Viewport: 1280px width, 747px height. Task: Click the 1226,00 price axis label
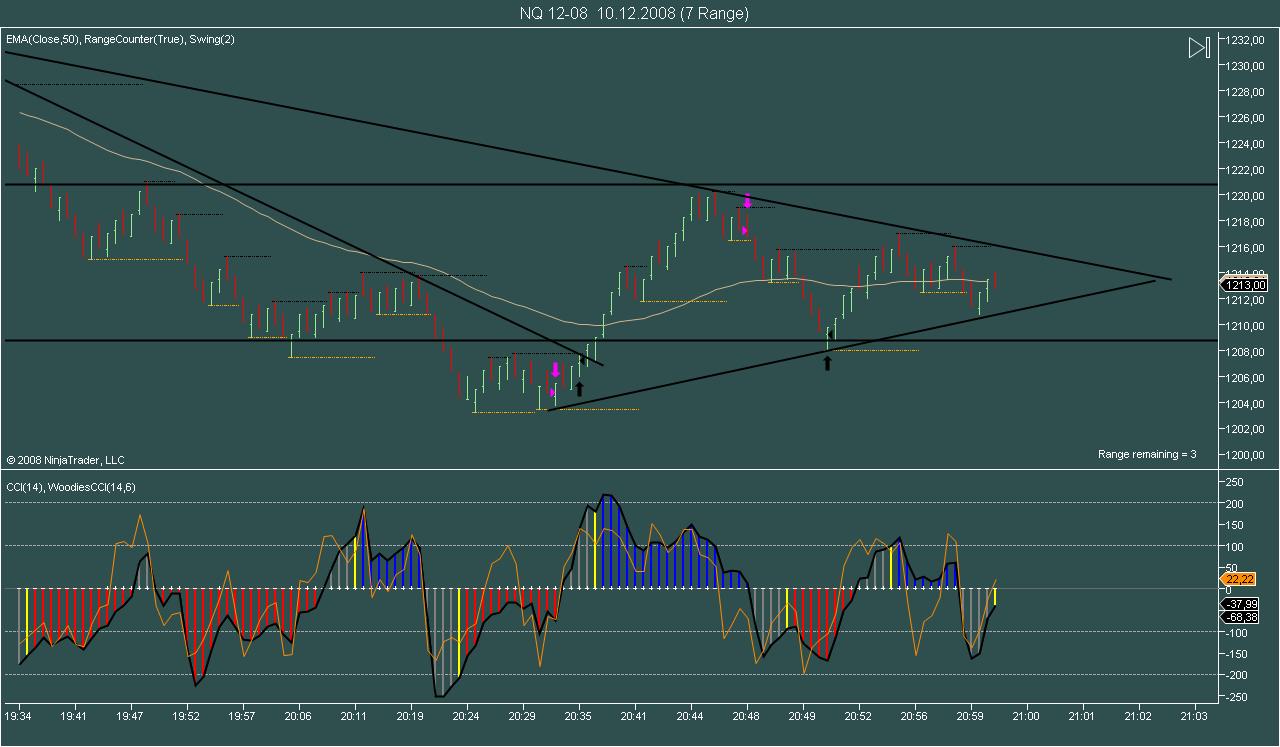click(1247, 118)
